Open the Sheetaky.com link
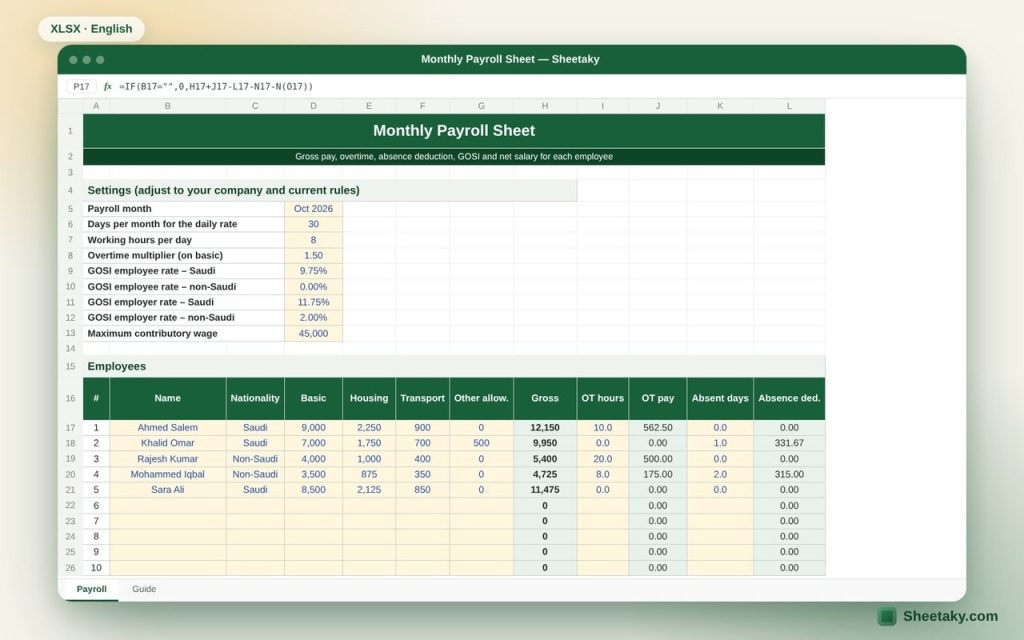The width and height of the screenshot is (1024, 640). tap(950, 616)
